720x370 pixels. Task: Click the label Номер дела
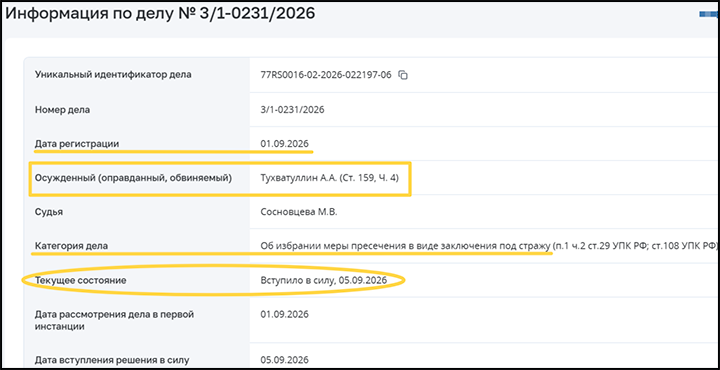pos(62,110)
